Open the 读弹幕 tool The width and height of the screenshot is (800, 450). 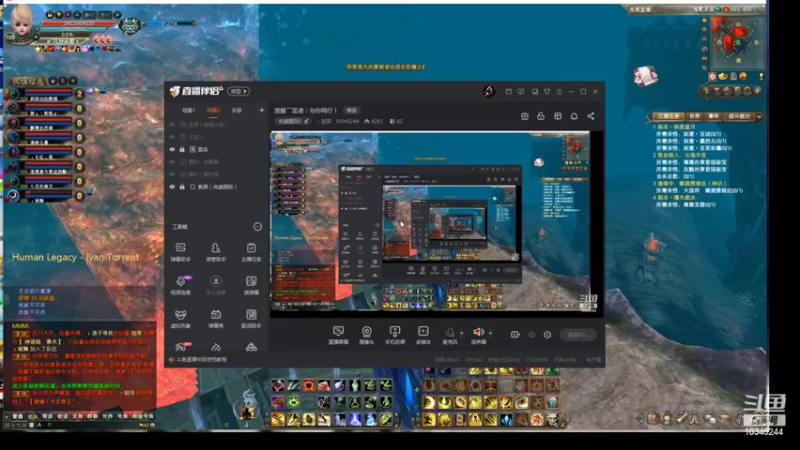coord(251,285)
